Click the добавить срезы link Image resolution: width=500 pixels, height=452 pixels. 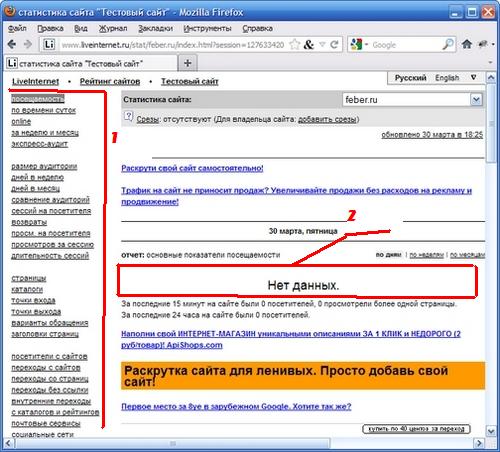327,119
